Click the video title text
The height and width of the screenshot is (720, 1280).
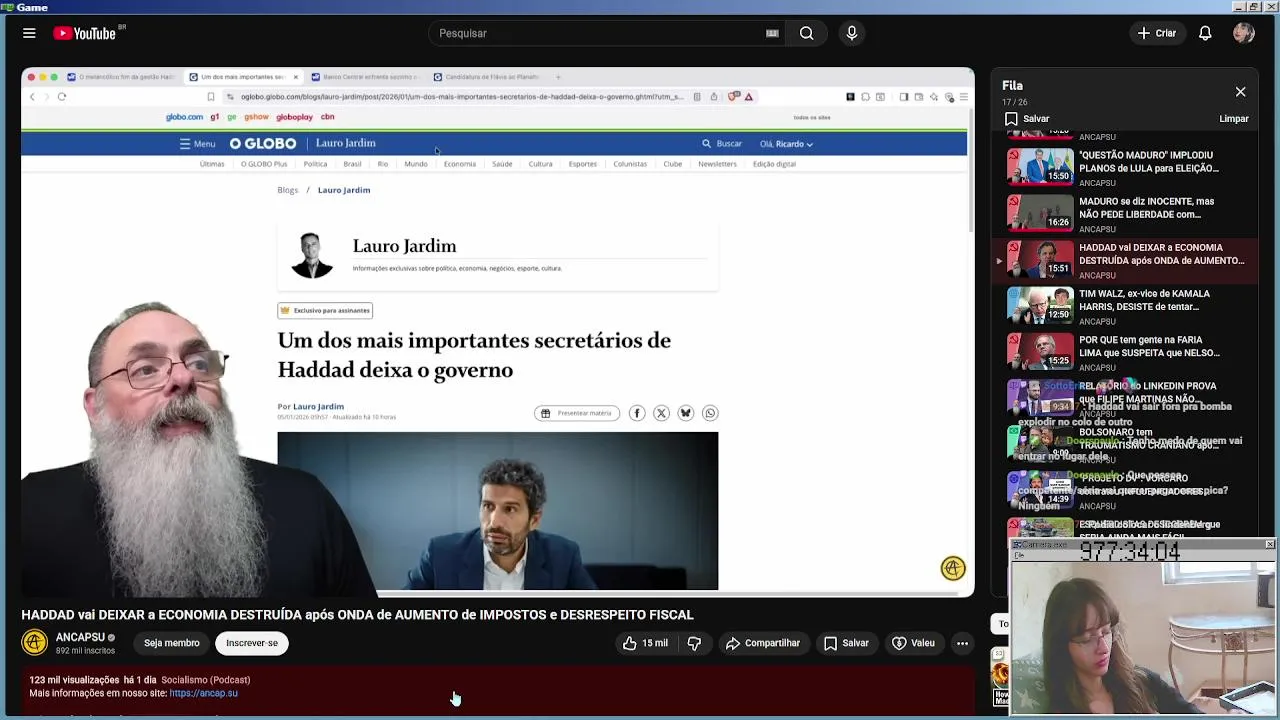click(x=357, y=615)
